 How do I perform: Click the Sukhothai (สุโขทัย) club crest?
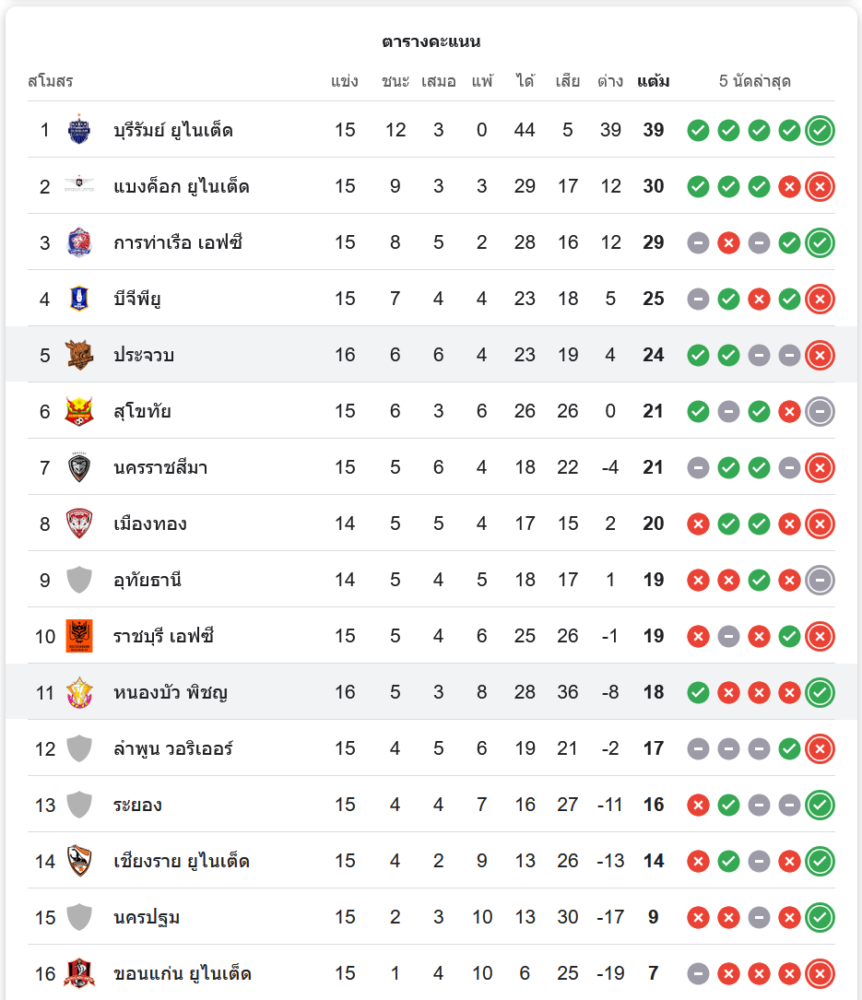coord(79,411)
